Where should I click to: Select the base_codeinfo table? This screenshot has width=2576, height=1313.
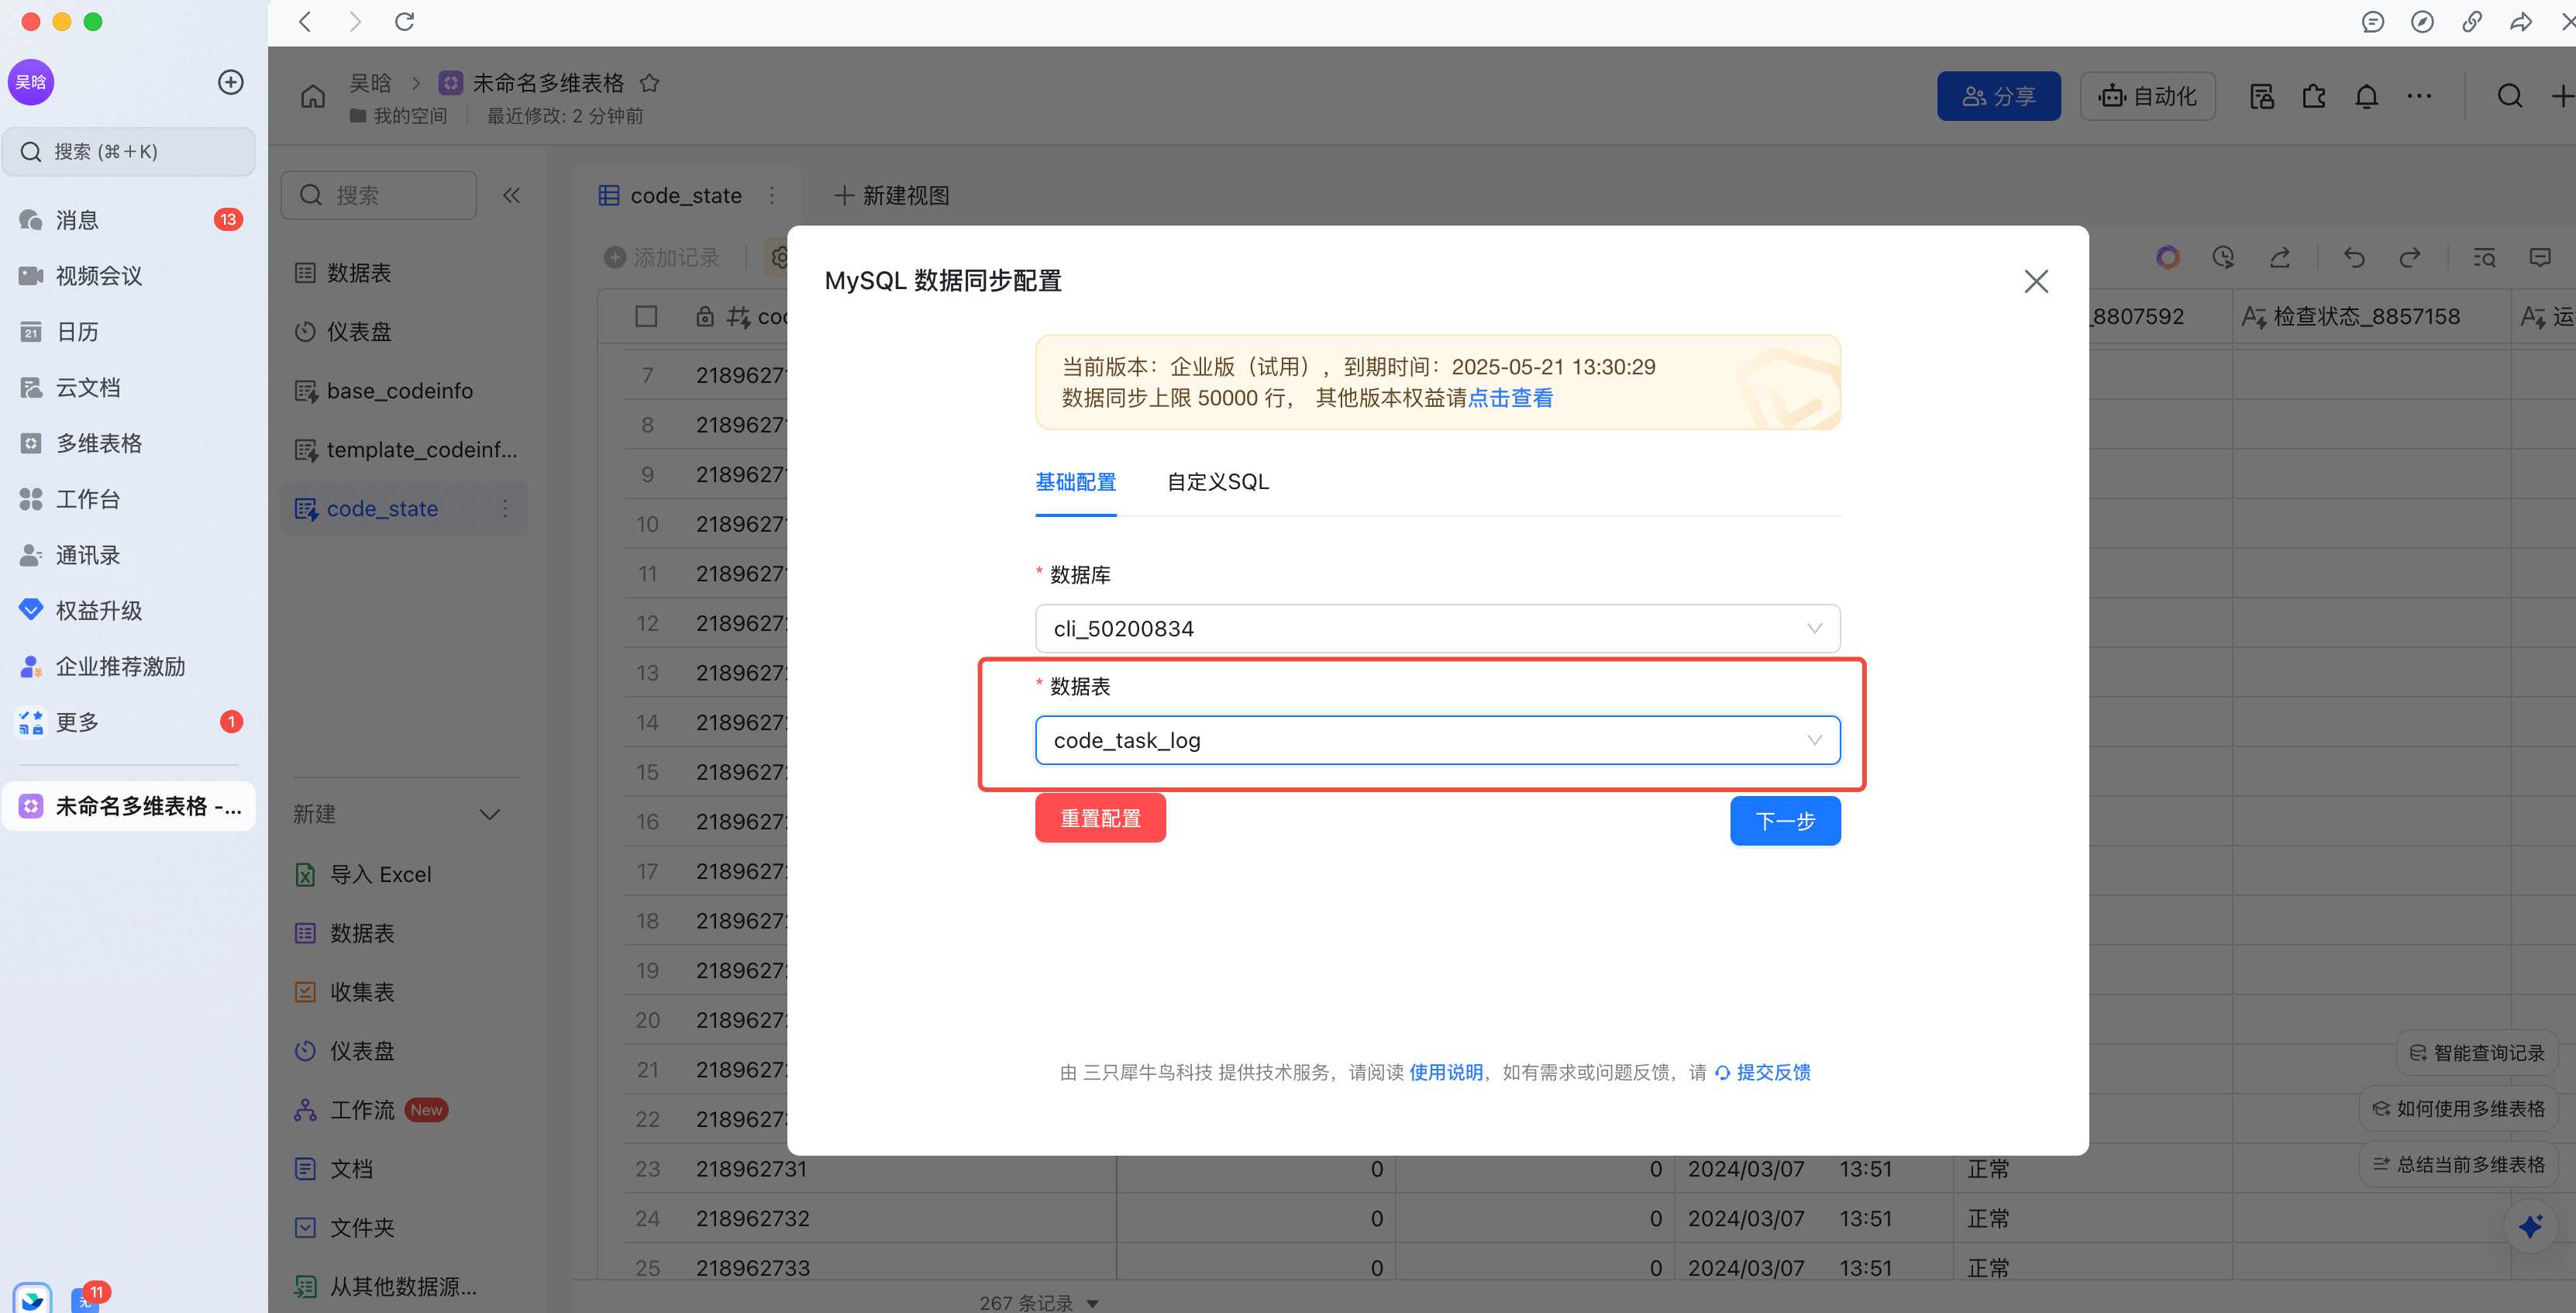[405, 391]
